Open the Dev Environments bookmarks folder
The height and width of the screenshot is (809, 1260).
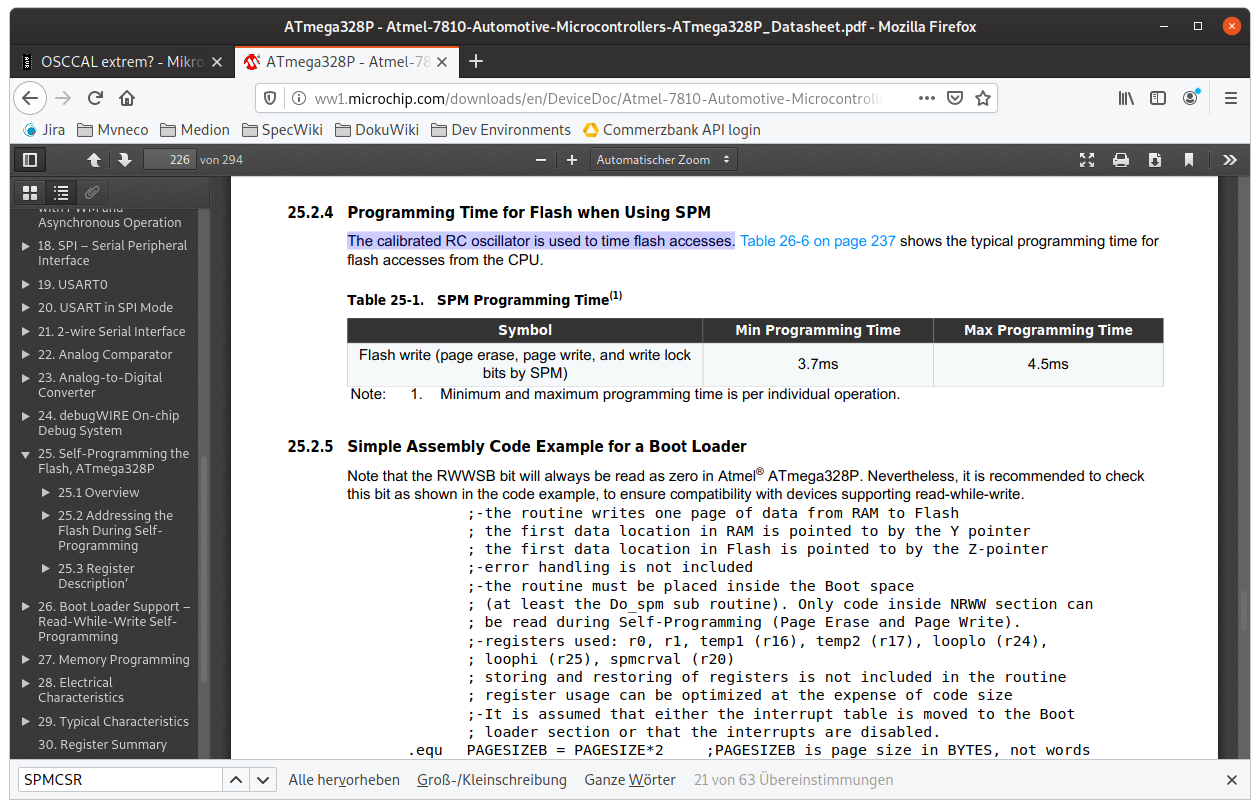(x=500, y=130)
